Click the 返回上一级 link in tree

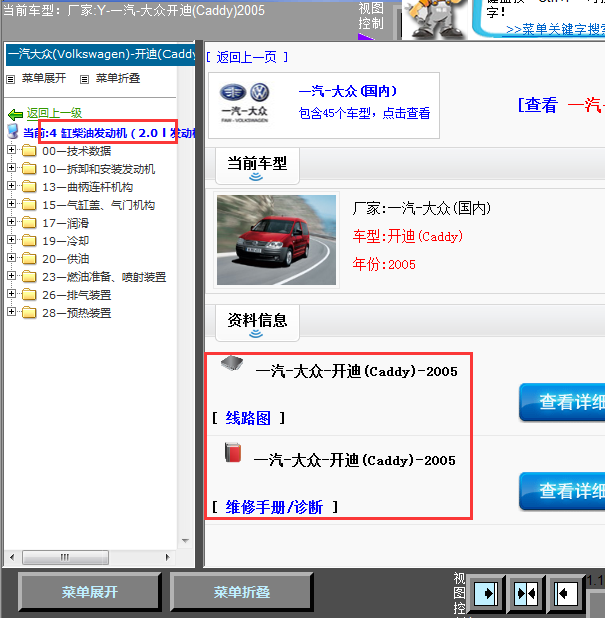(54, 113)
